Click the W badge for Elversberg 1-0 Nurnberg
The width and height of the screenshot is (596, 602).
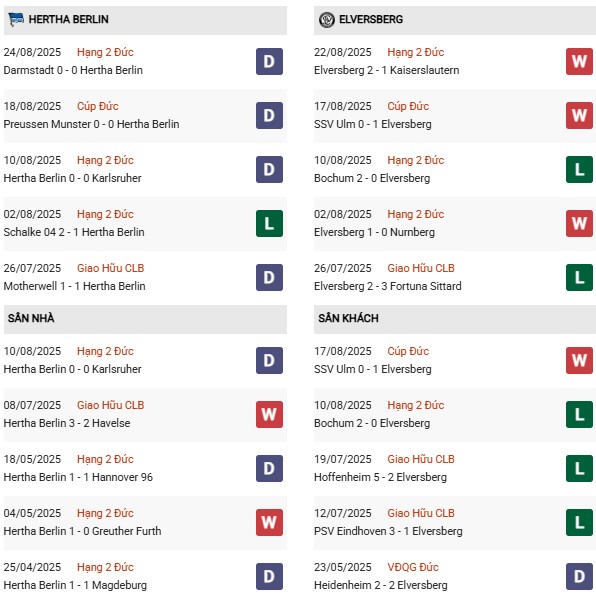click(579, 223)
